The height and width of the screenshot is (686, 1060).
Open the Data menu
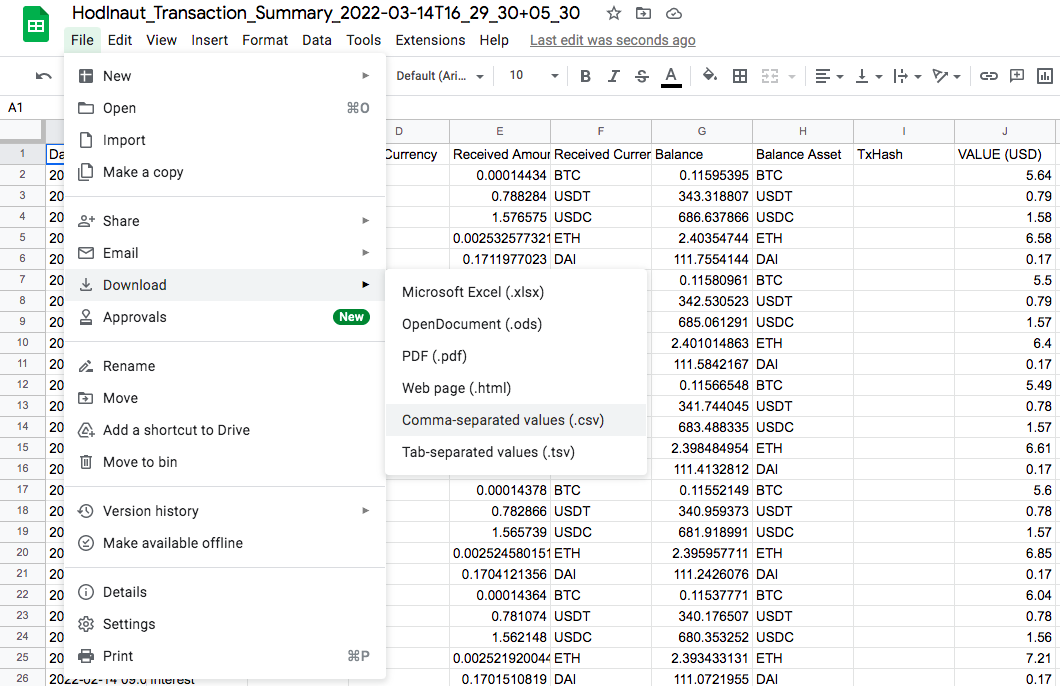(317, 40)
